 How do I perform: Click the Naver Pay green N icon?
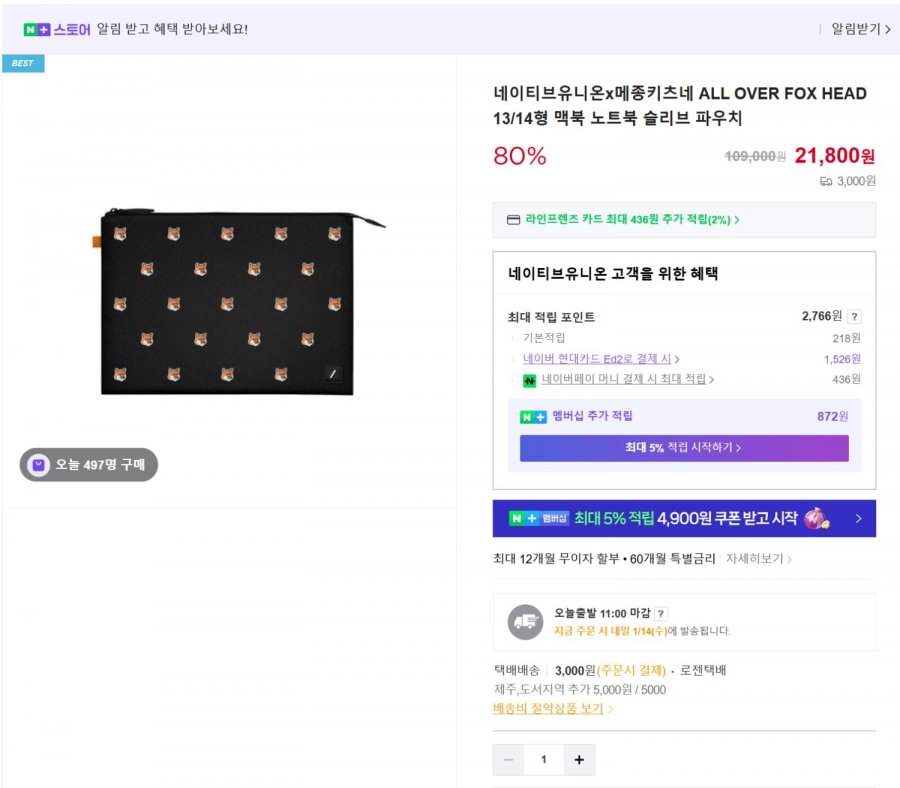[x=530, y=380]
